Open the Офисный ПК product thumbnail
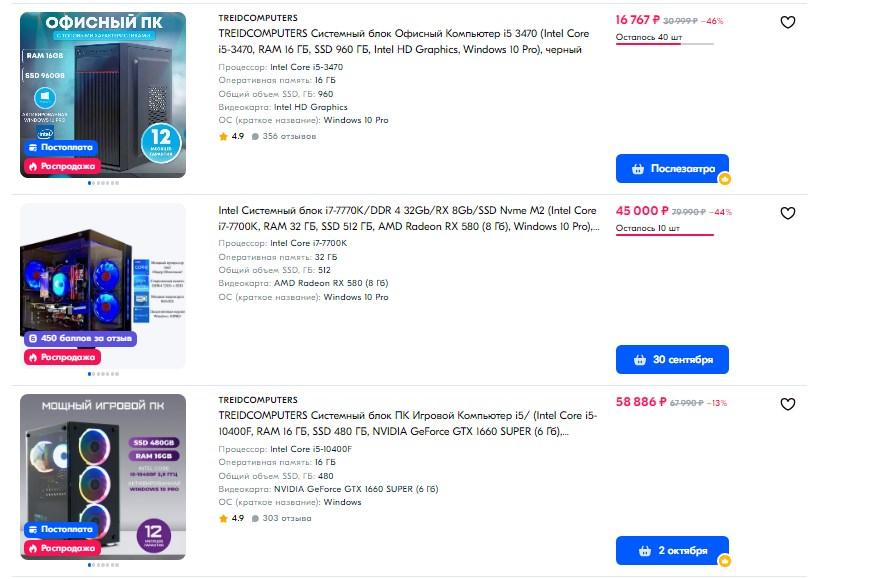 [103, 95]
